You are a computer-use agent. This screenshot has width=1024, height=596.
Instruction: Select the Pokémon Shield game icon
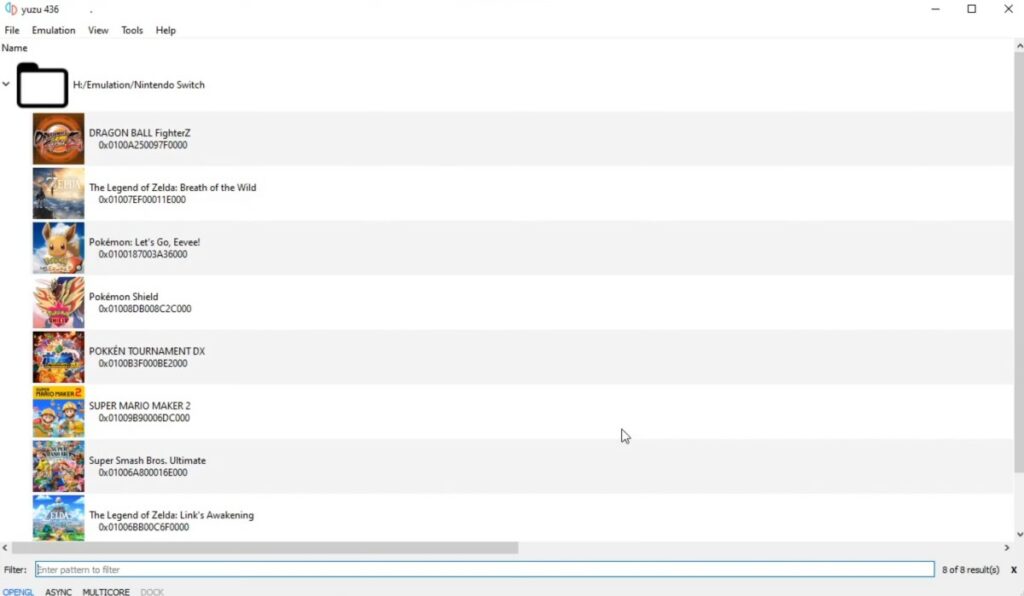click(x=58, y=303)
